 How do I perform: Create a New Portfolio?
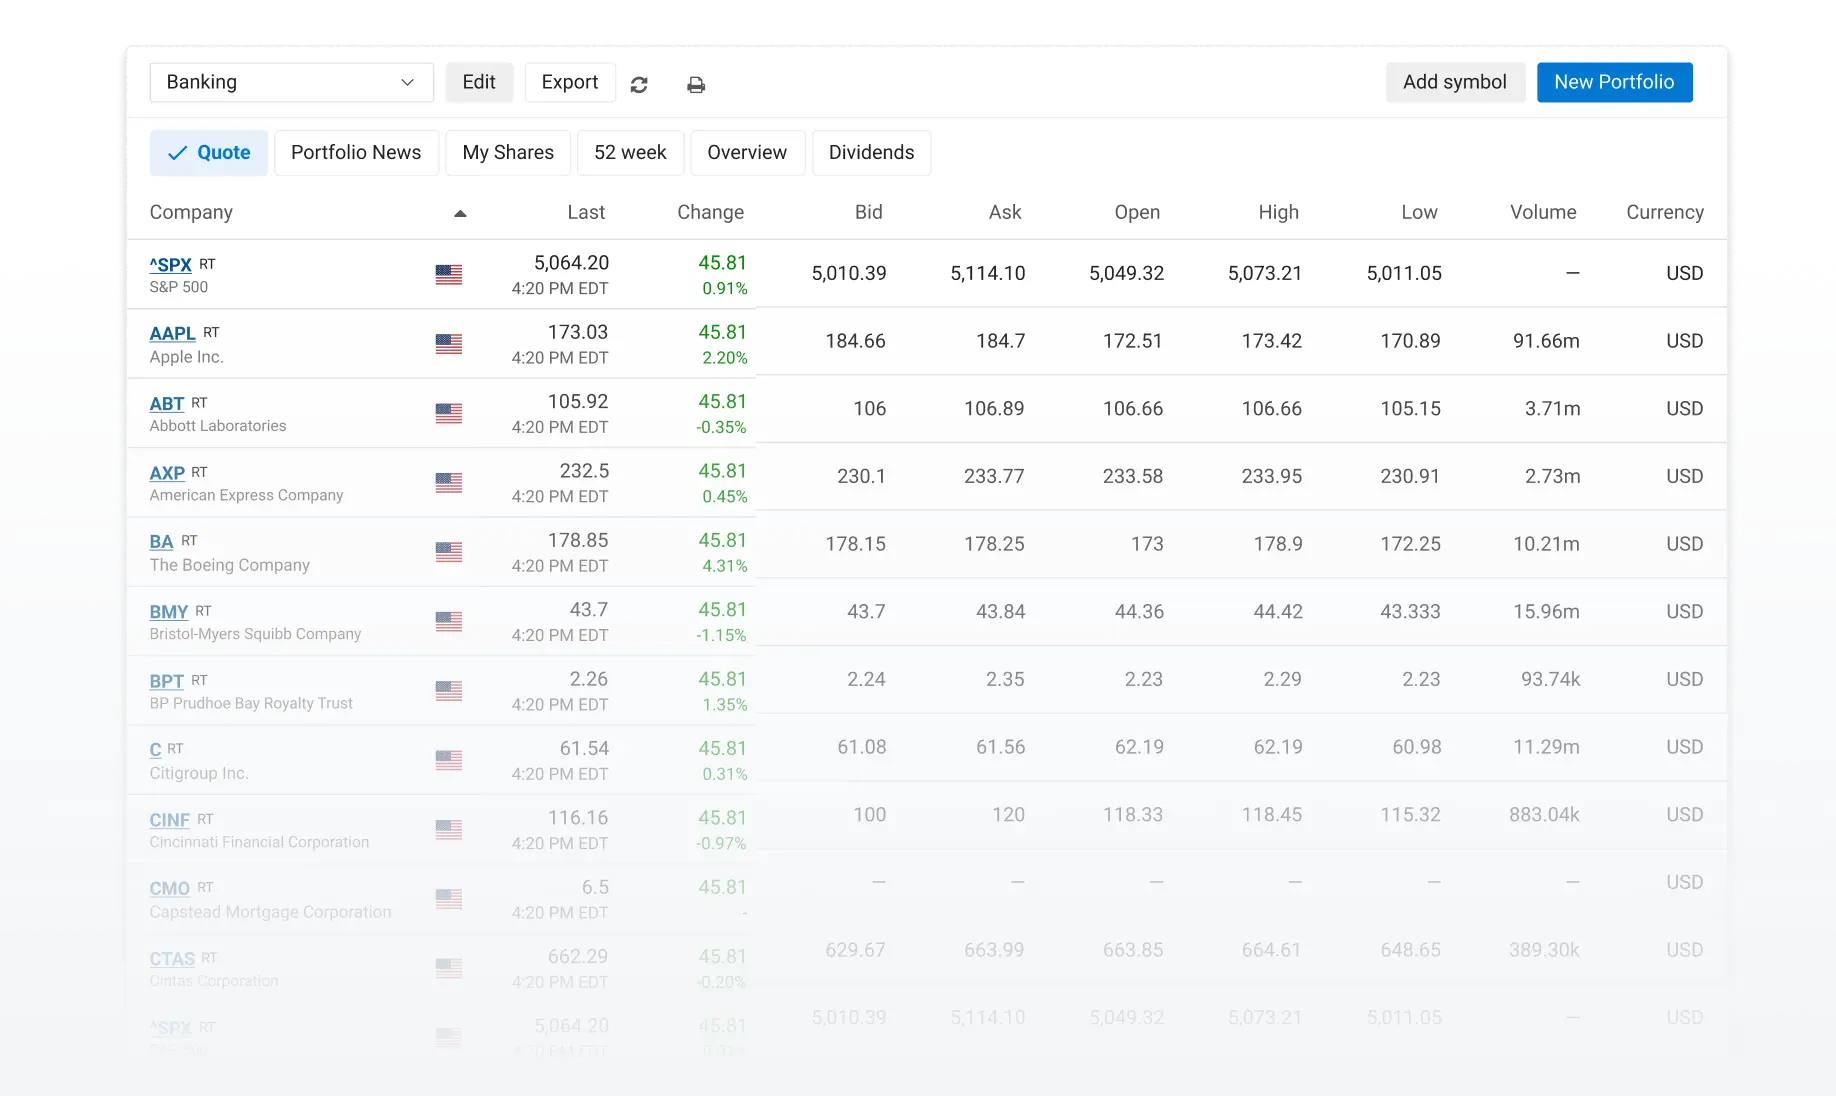(x=1614, y=82)
